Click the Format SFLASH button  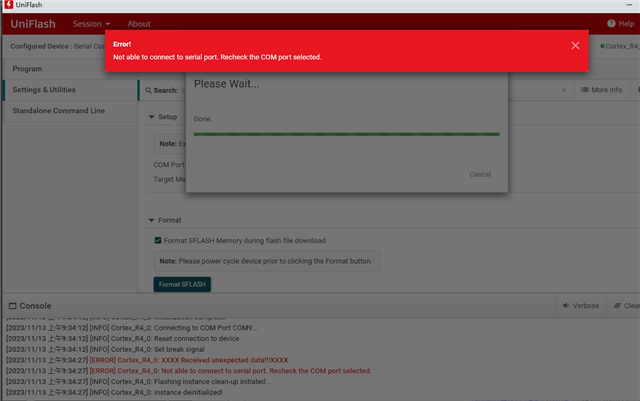click(182, 284)
